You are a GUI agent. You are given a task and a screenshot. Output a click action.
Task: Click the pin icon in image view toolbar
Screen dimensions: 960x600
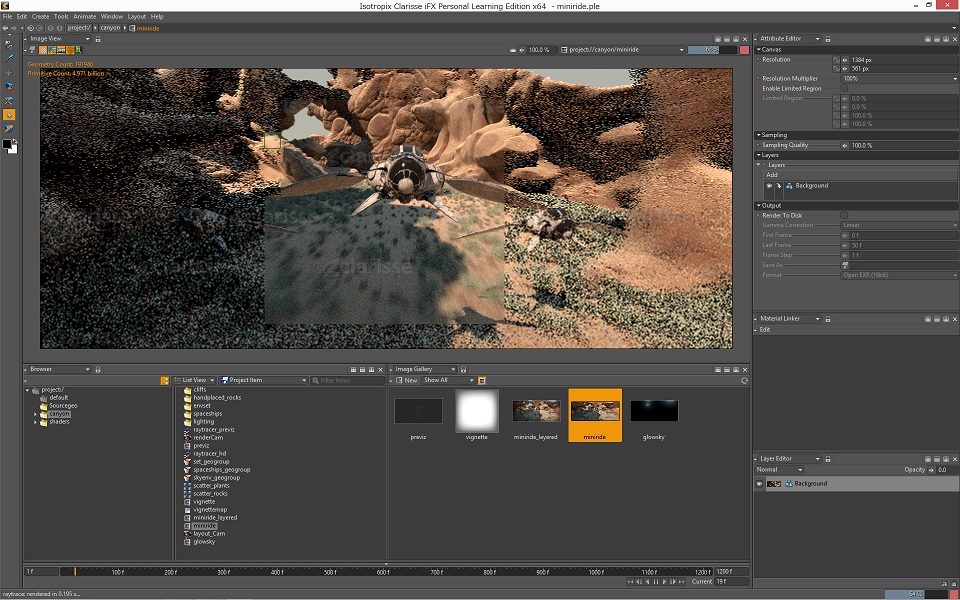point(32,50)
